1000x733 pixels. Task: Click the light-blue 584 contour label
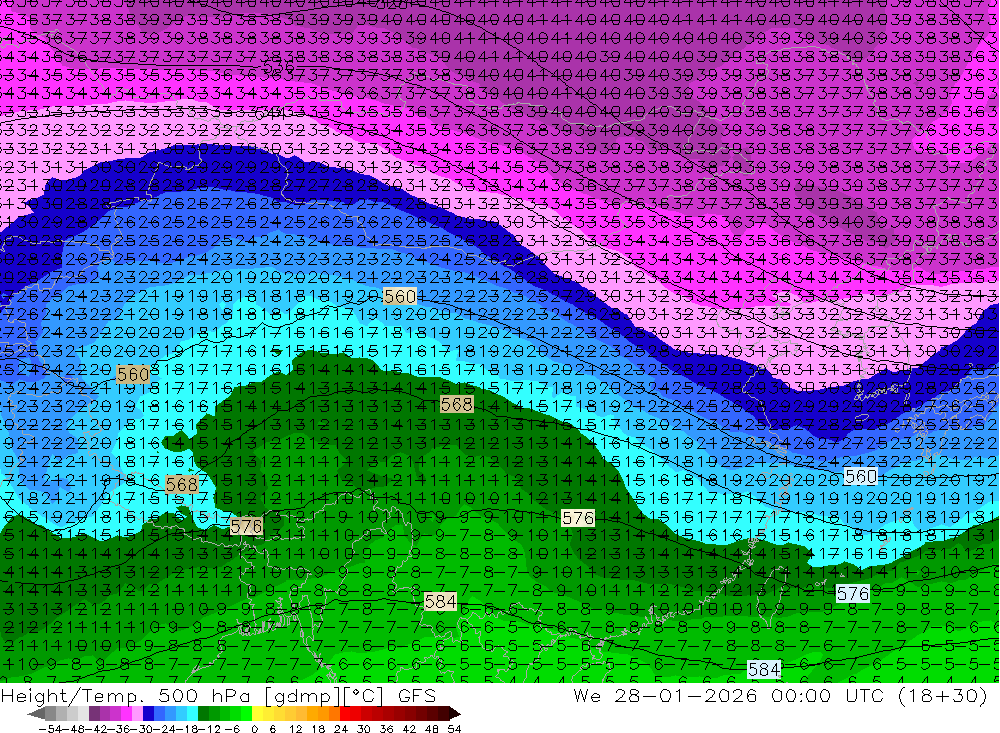(764, 669)
